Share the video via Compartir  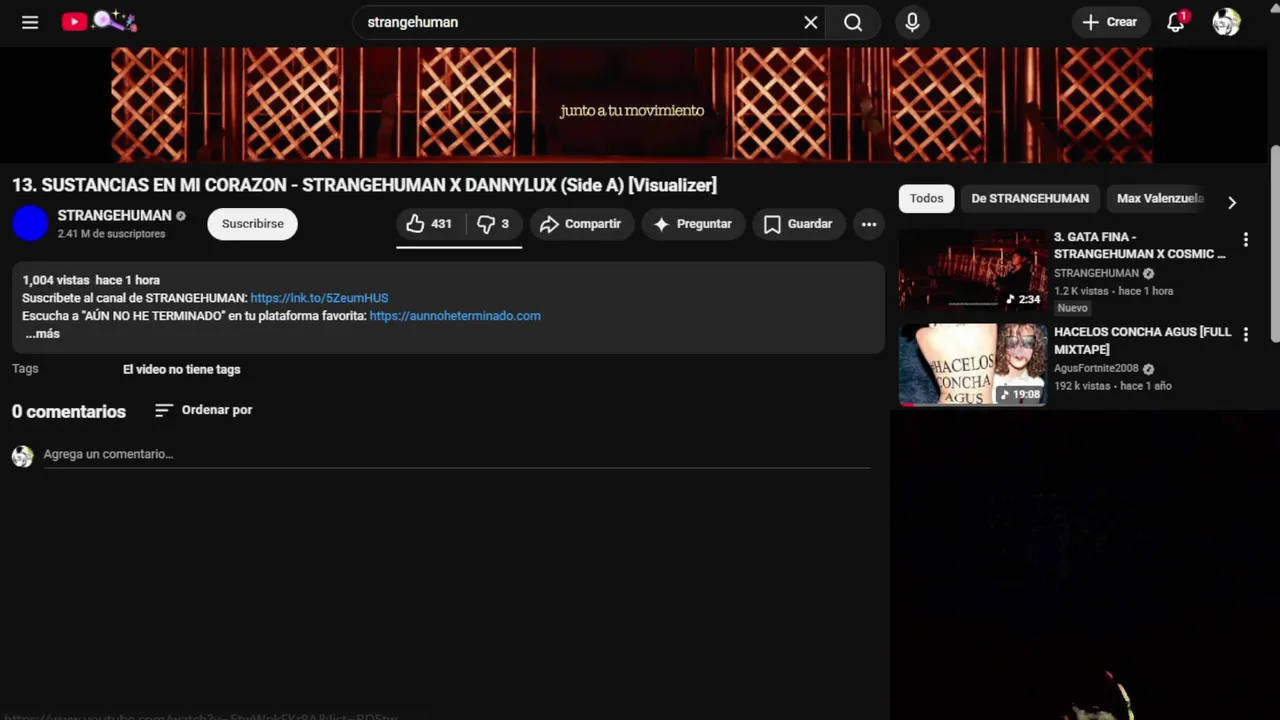click(x=581, y=224)
